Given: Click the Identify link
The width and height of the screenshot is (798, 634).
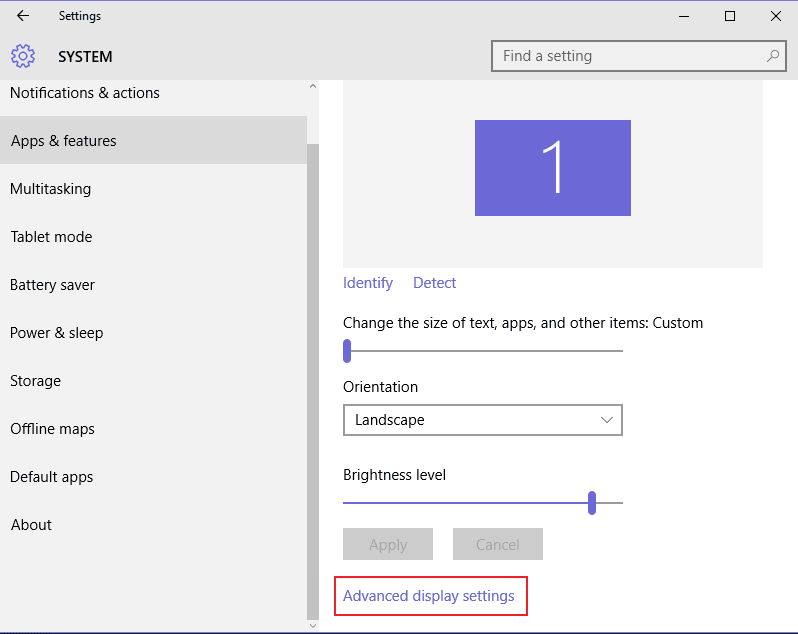Looking at the screenshot, I should 367,283.
